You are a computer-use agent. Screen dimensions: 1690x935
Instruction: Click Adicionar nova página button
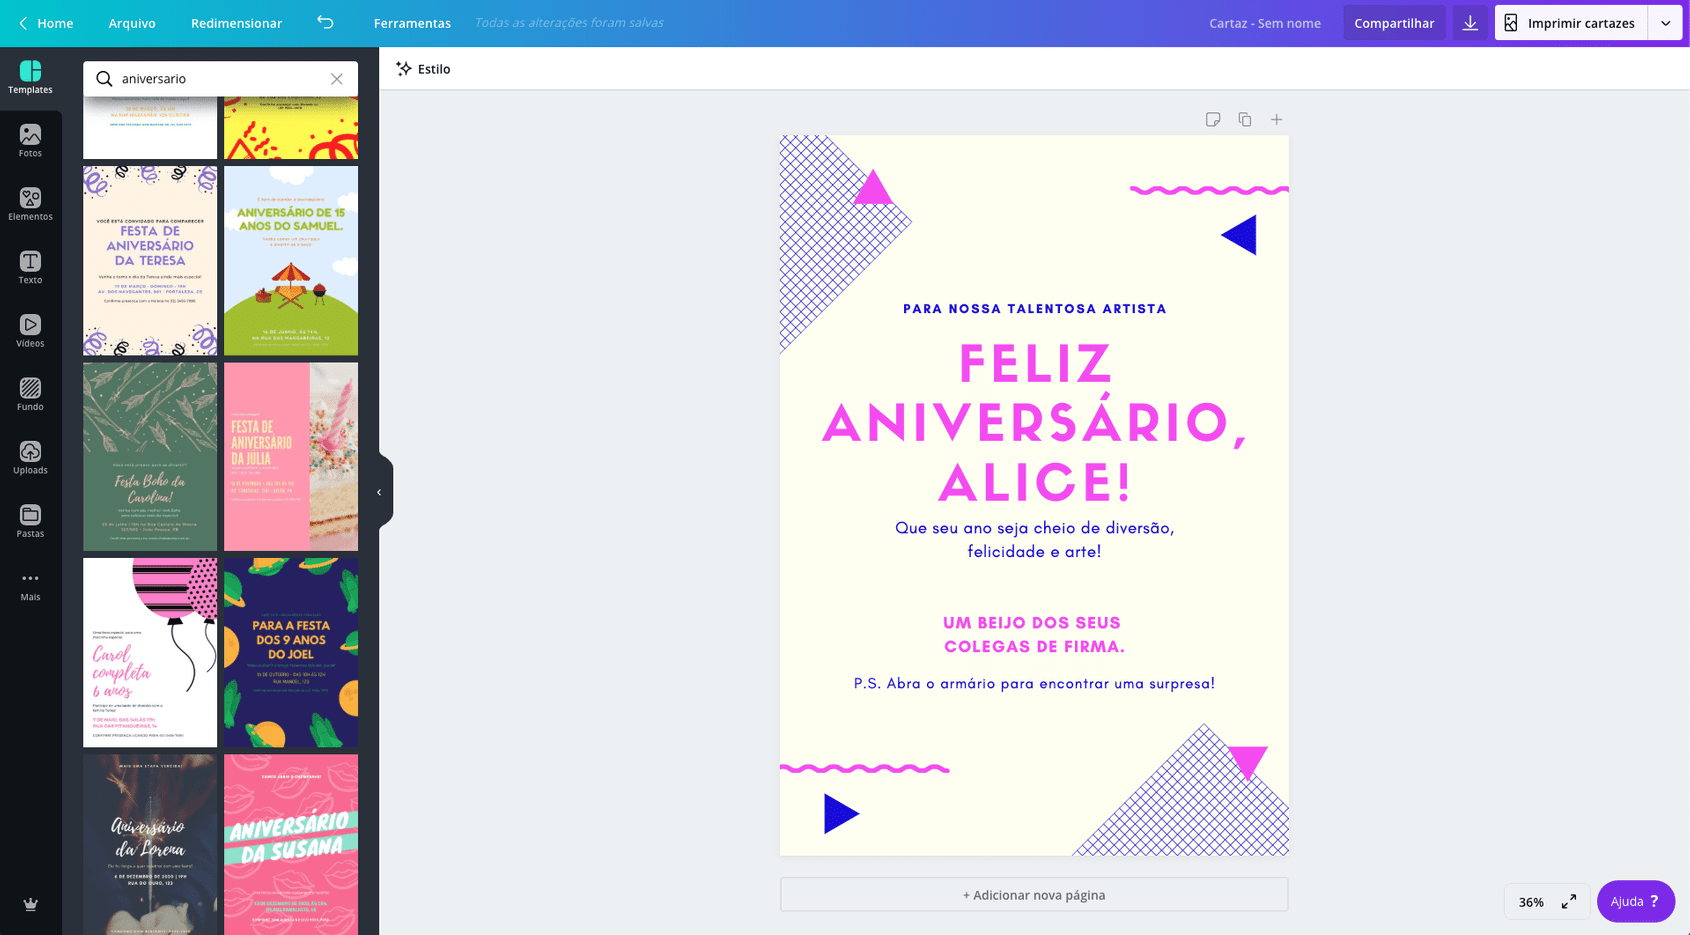click(x=1034, y=895)
